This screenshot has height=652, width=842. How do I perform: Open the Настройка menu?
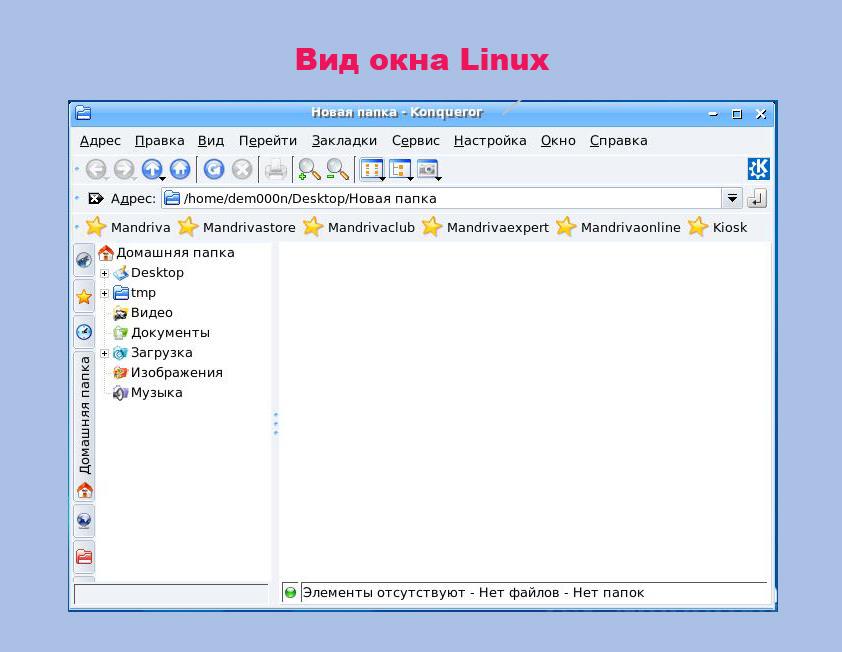coord(490,141)
